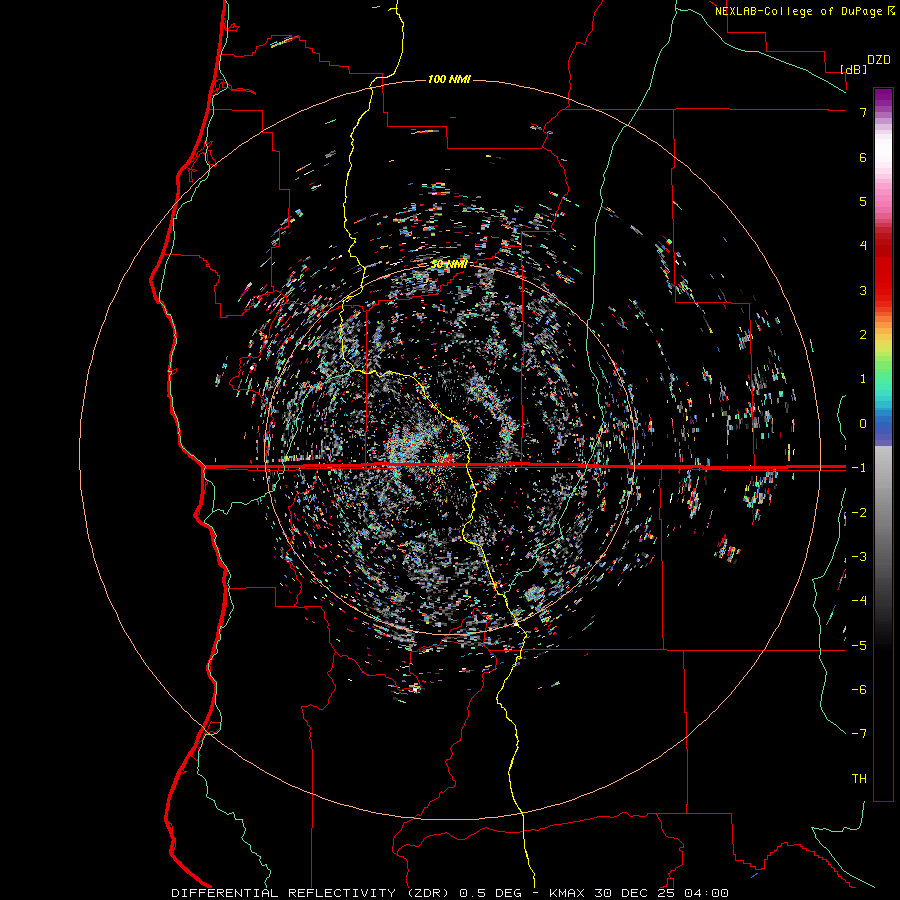Click the -4 tick on the color scale
The width and height of the screenshot is (900, 900).
coord(859,601)
